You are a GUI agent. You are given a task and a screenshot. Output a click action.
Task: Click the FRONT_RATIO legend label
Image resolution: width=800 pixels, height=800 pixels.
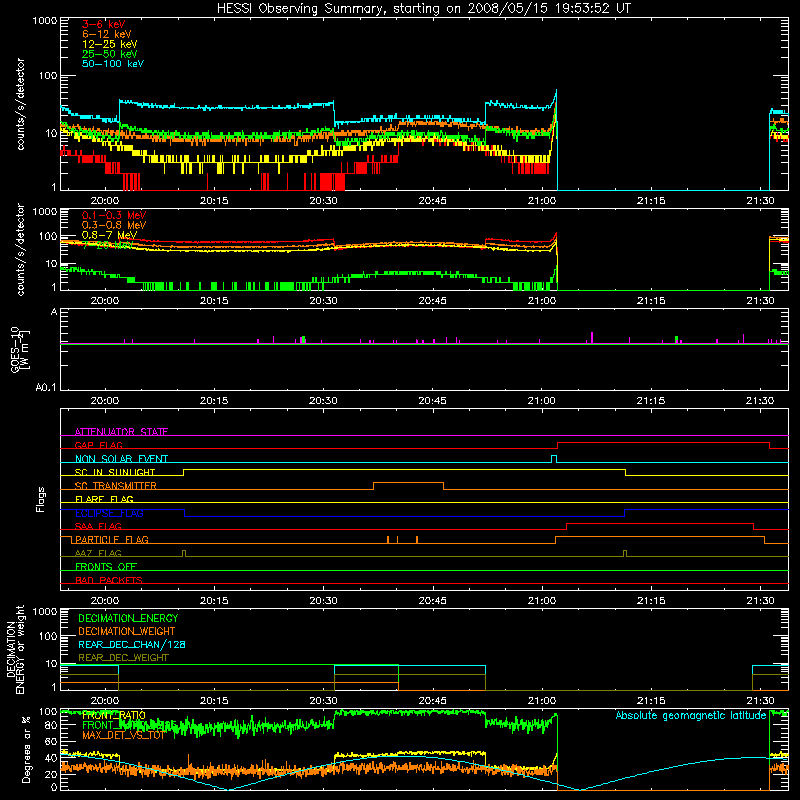pyautogui.click(x=113, y=715)
